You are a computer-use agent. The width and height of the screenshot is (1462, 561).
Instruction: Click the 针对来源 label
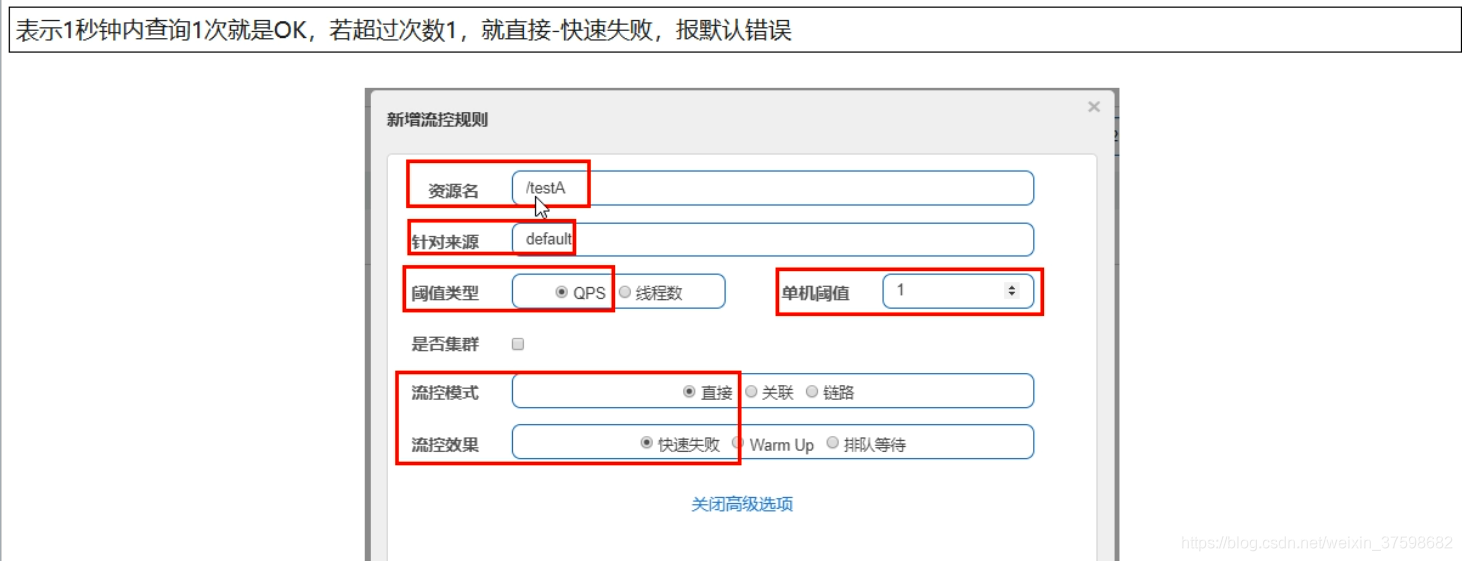click(x=445, y=242)
